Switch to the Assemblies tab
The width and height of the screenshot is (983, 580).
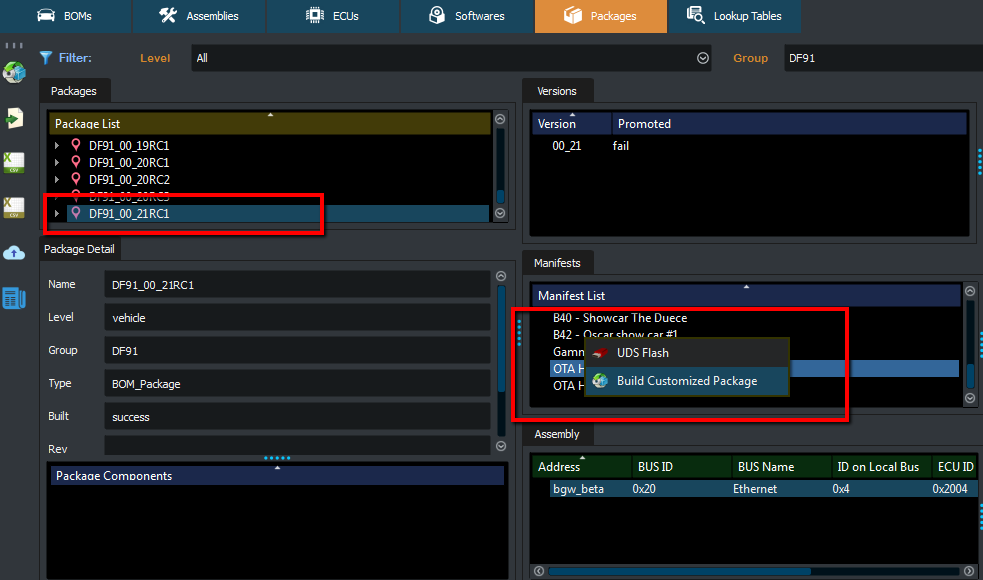tap(199, 16)
